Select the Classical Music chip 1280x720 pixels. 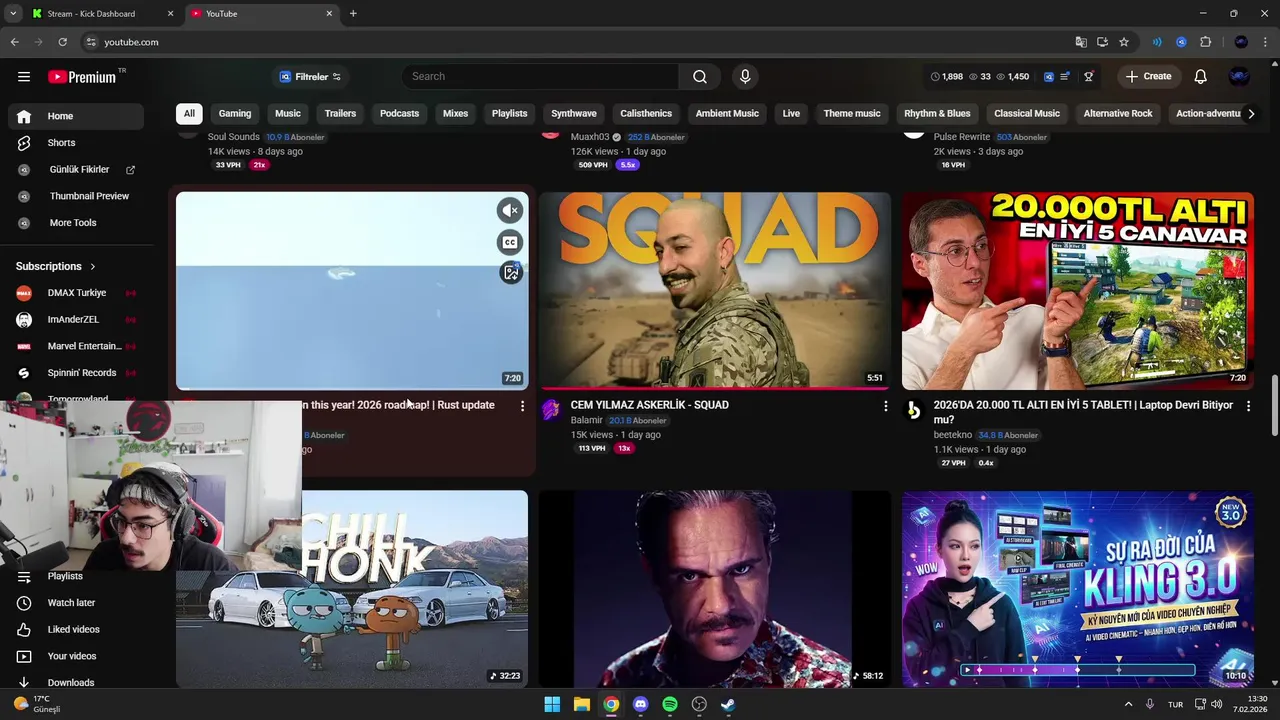[x=1027, y=113]
